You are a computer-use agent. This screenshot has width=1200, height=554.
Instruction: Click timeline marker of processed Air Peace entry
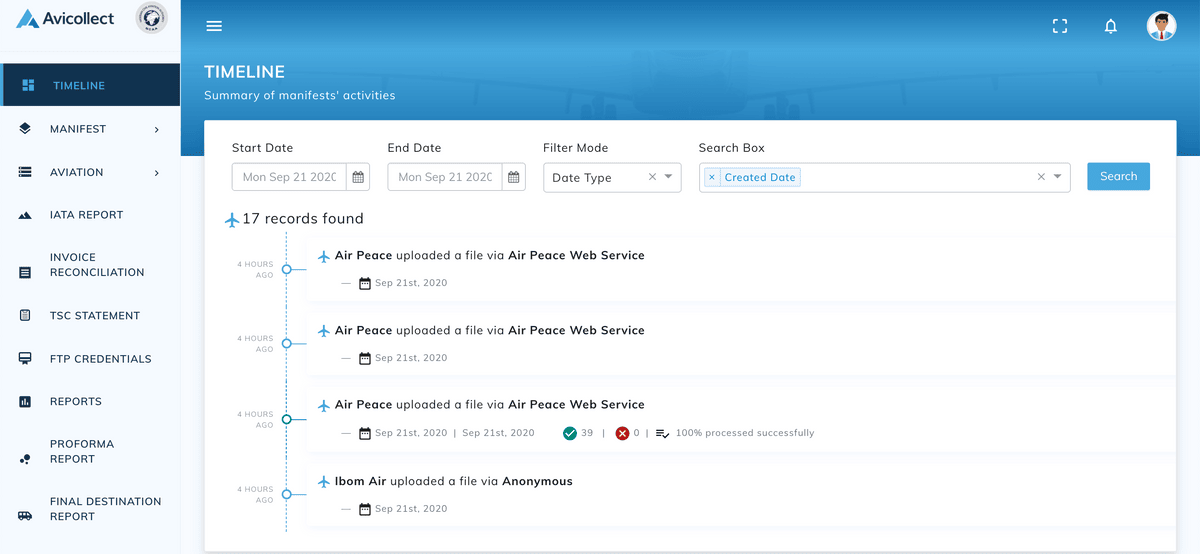[x=286, y=419]
